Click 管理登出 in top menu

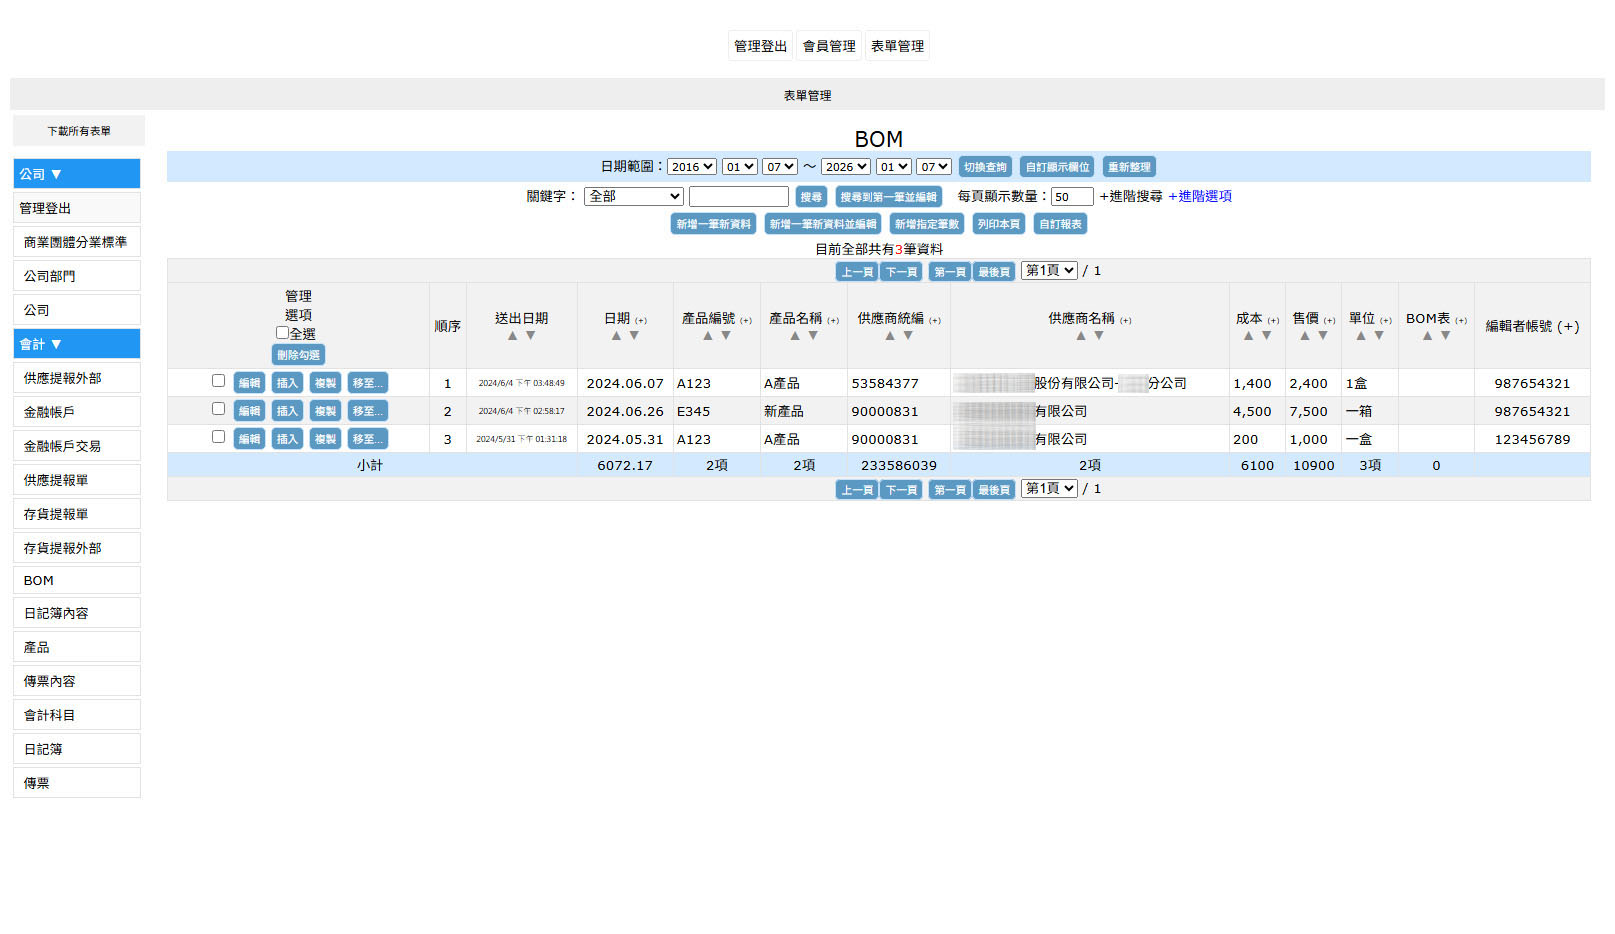tap(760, 46)
